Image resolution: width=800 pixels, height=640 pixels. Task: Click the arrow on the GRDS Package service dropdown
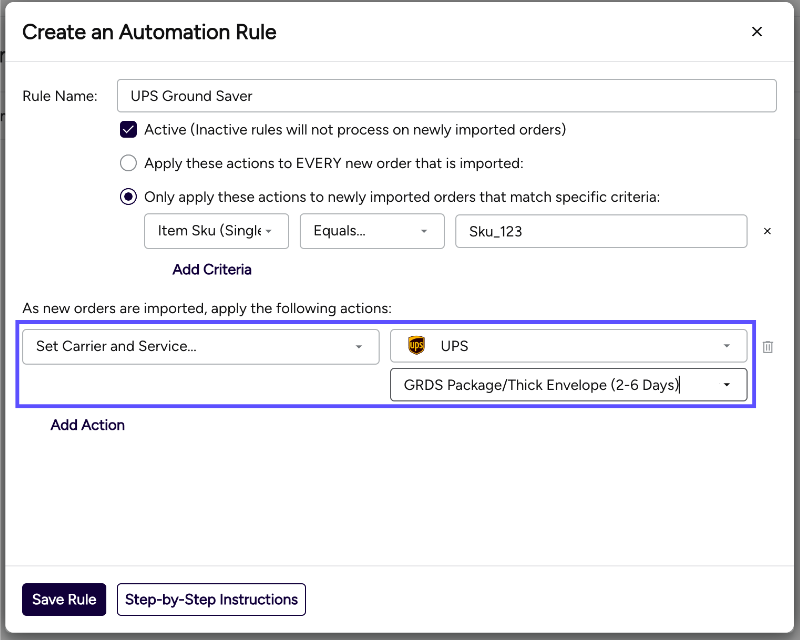click(726, 385)
